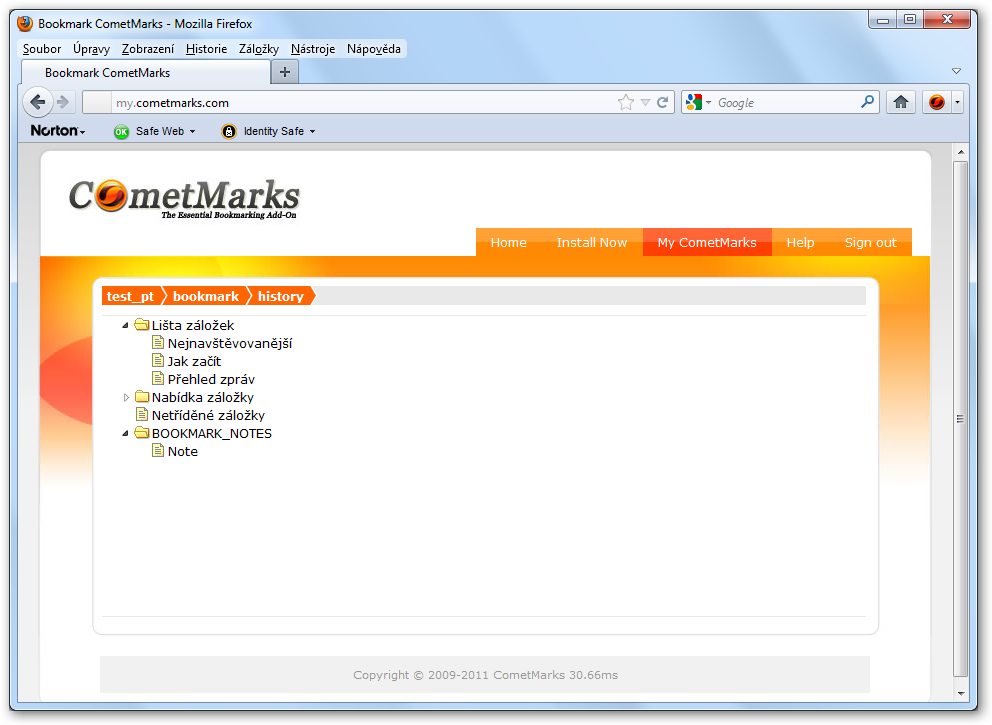Viewport: 992px width, 725px height.
Task: Open the Nápověda menu
Action: [x=374, y=49]
